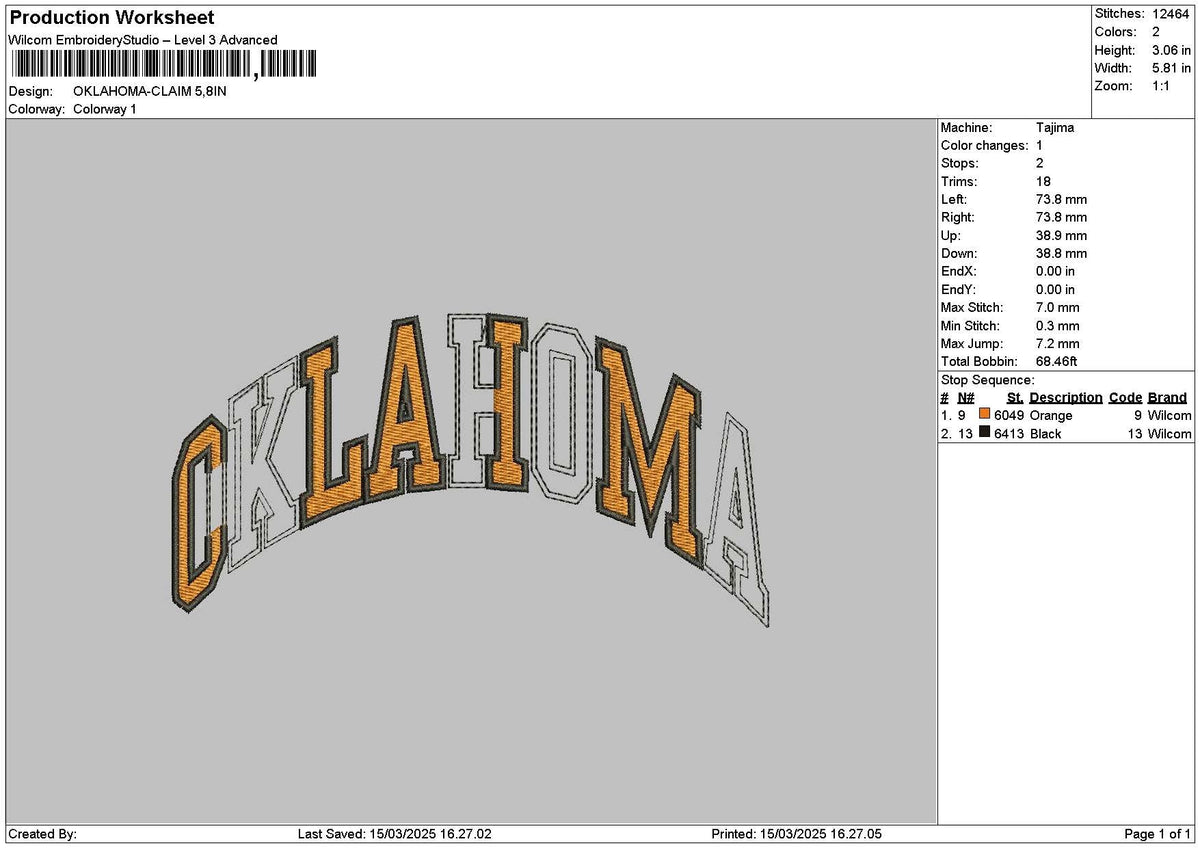This screenshot has height=848, width=1200.
Task: Click the Colorway 1 value
Action: (105, 109)
